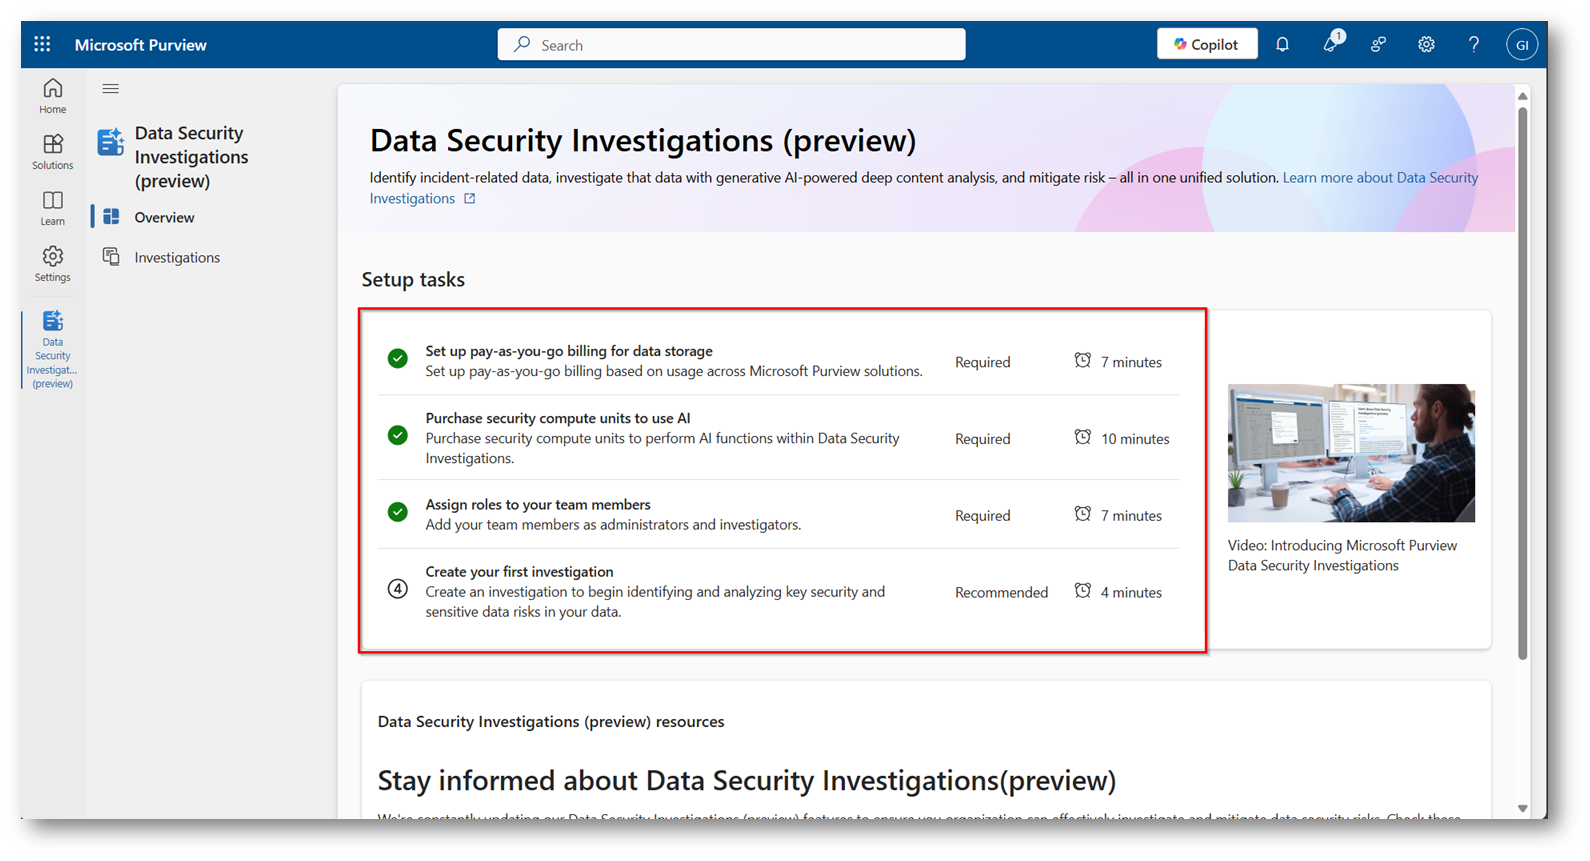
Task: Click checkmark for Assign roles task
Action: [398, 512]
